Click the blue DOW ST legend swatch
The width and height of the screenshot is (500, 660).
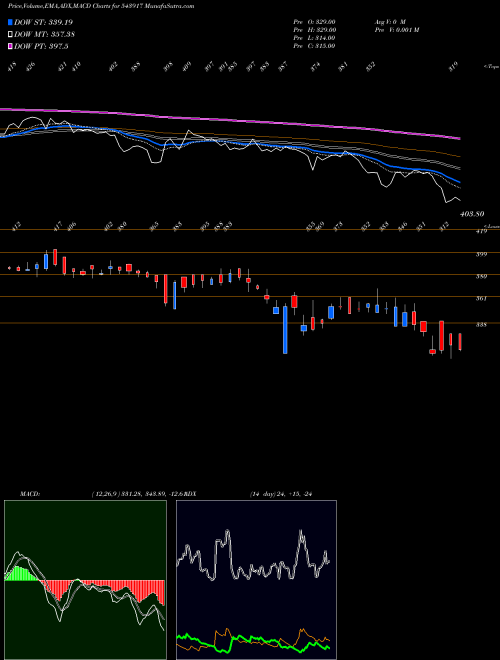10,22
